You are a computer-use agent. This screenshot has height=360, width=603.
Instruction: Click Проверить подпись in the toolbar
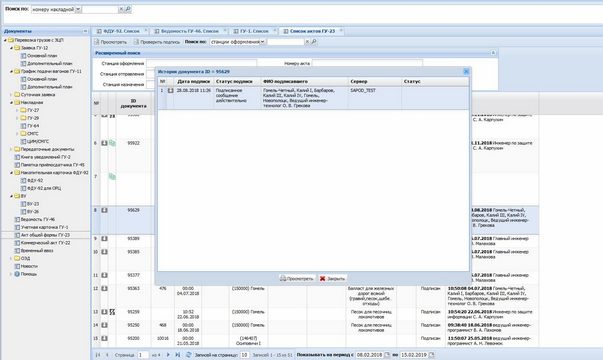(157, 42)
